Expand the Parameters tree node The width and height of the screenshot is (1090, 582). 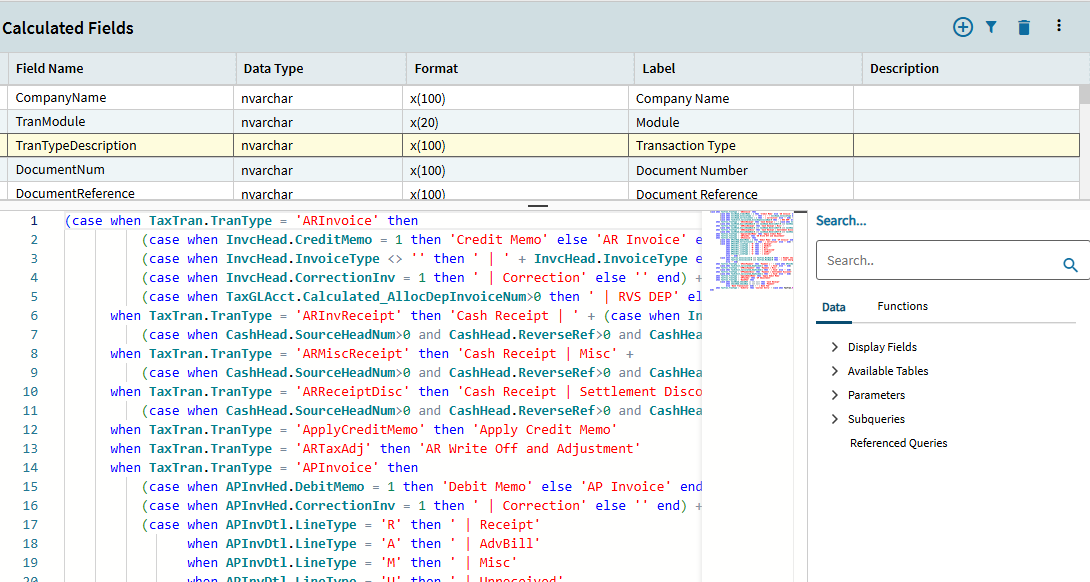click(835, 395)
